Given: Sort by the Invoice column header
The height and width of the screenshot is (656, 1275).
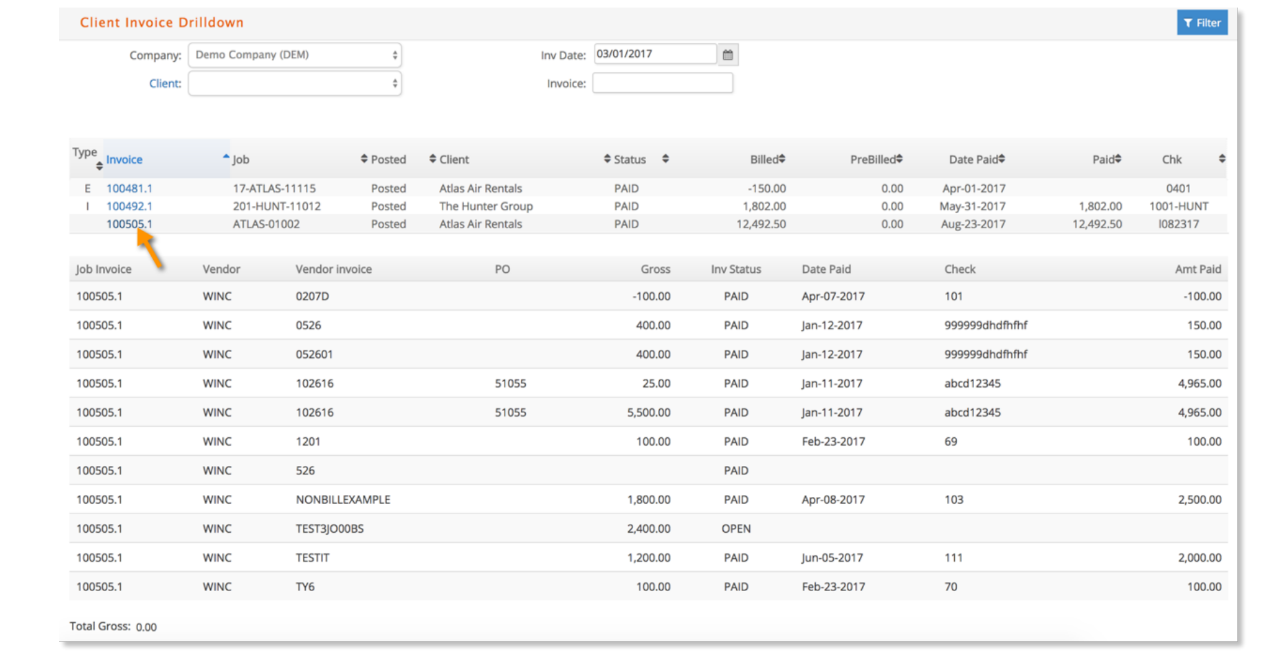Looking at the screenshot, I should 124,160.
